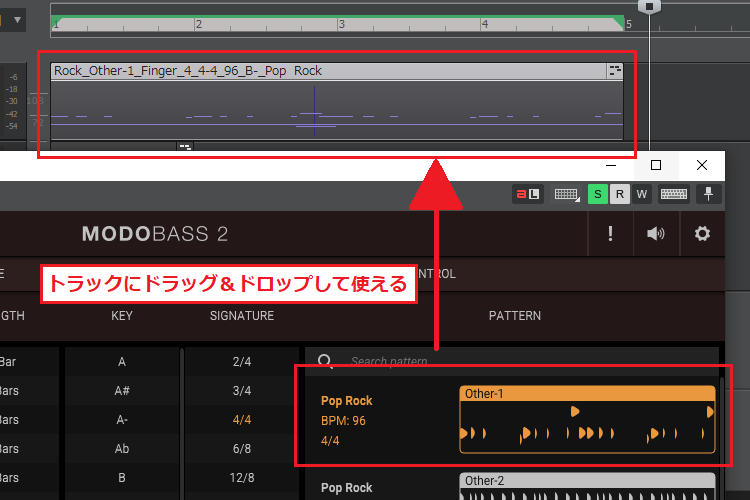Click the search pattern magnifier icon
The width and height of the screenshot is (750, 500).
[x=325, y=361]
